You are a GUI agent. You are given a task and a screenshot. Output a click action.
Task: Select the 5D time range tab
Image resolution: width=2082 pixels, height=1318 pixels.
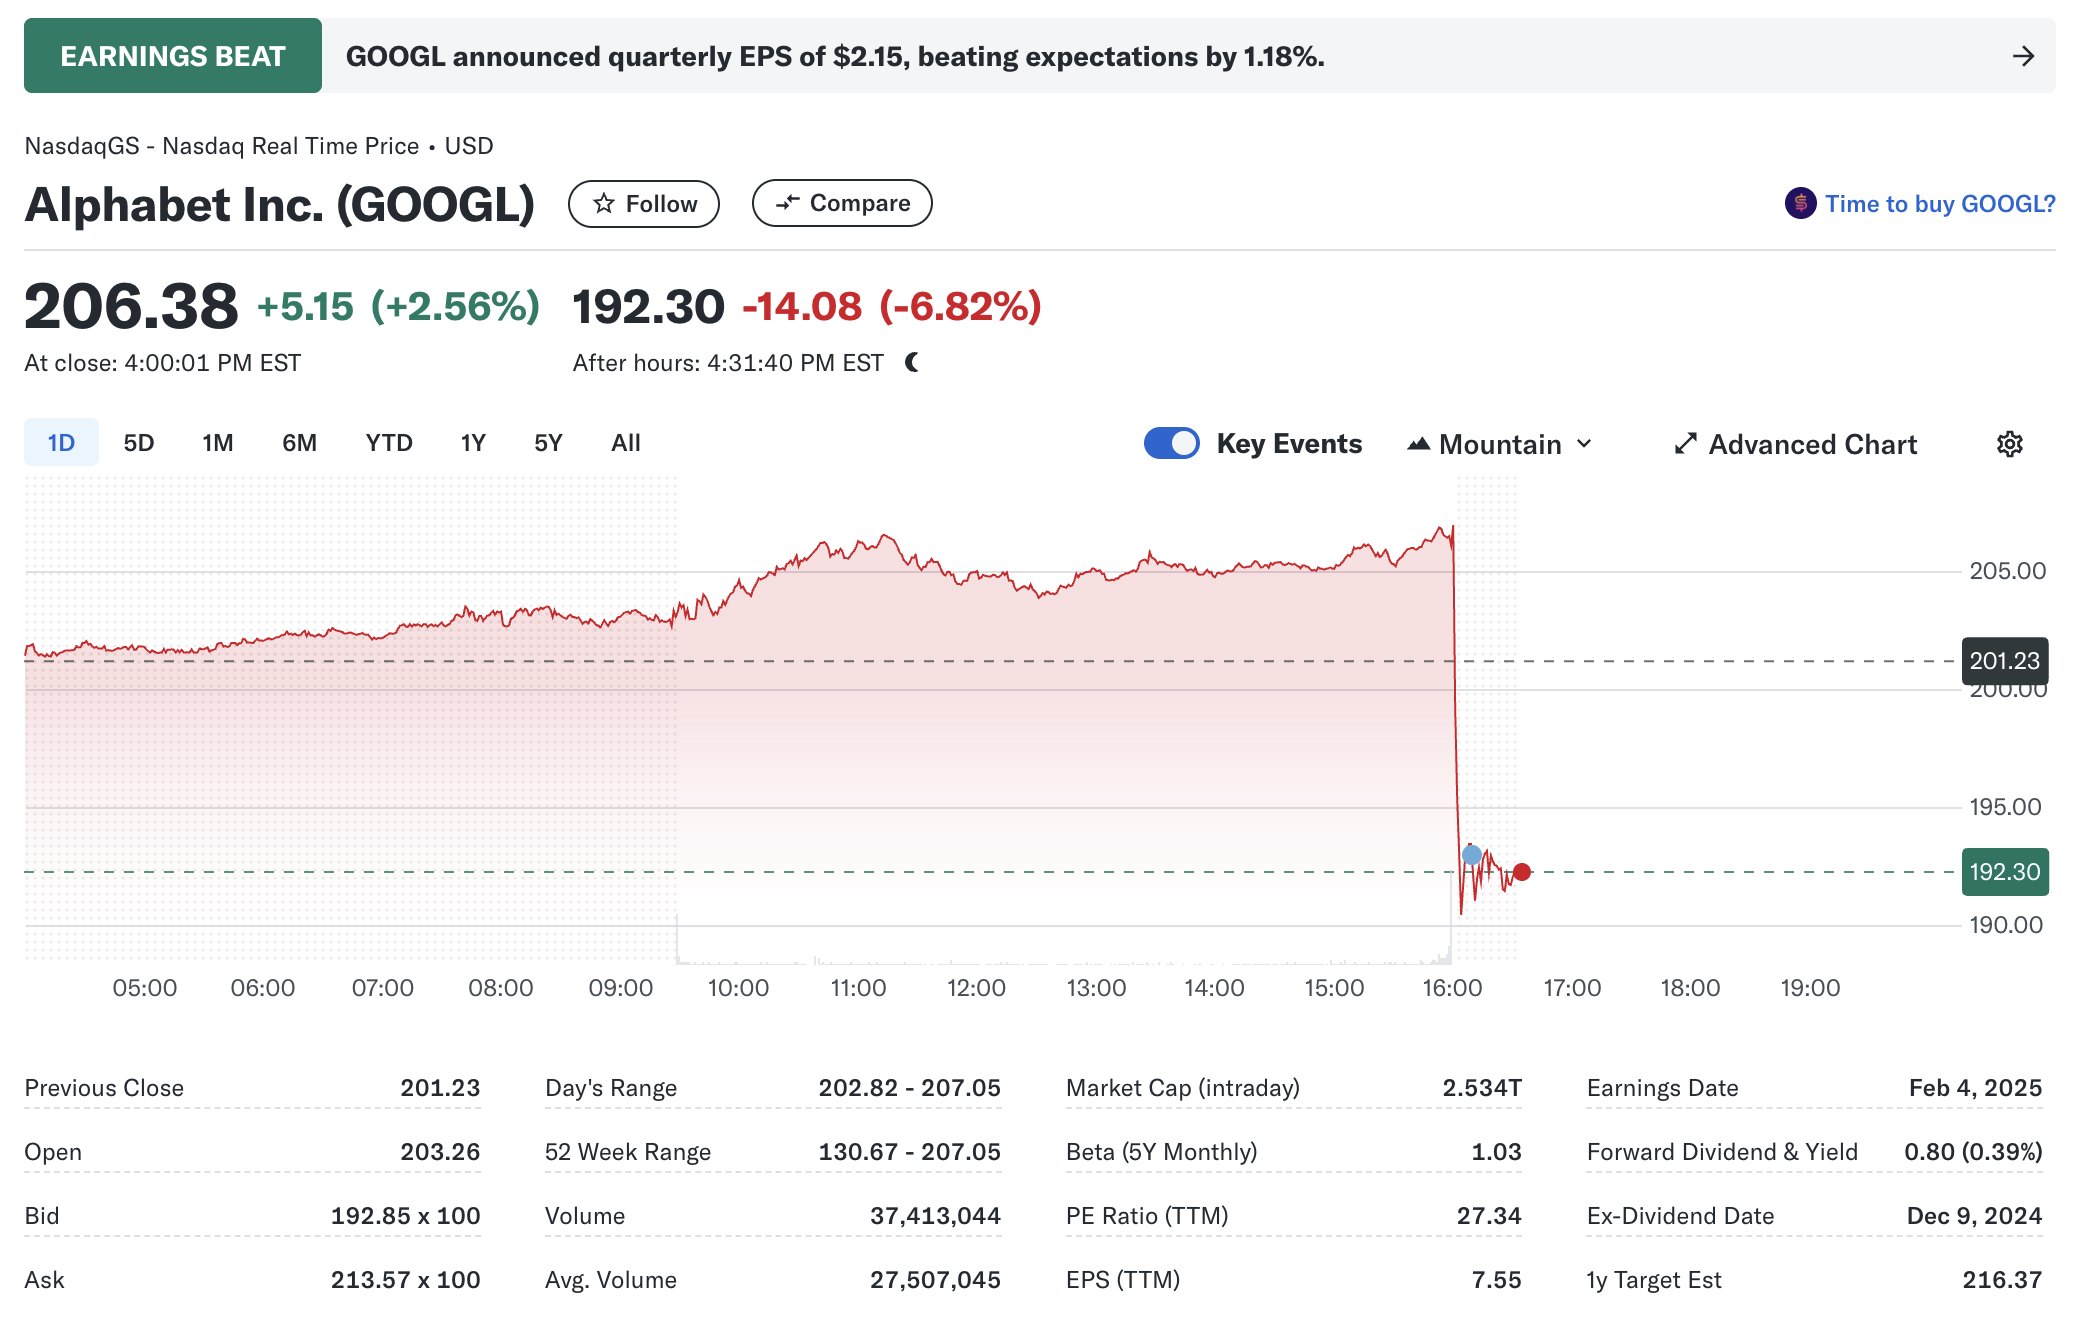138,443
